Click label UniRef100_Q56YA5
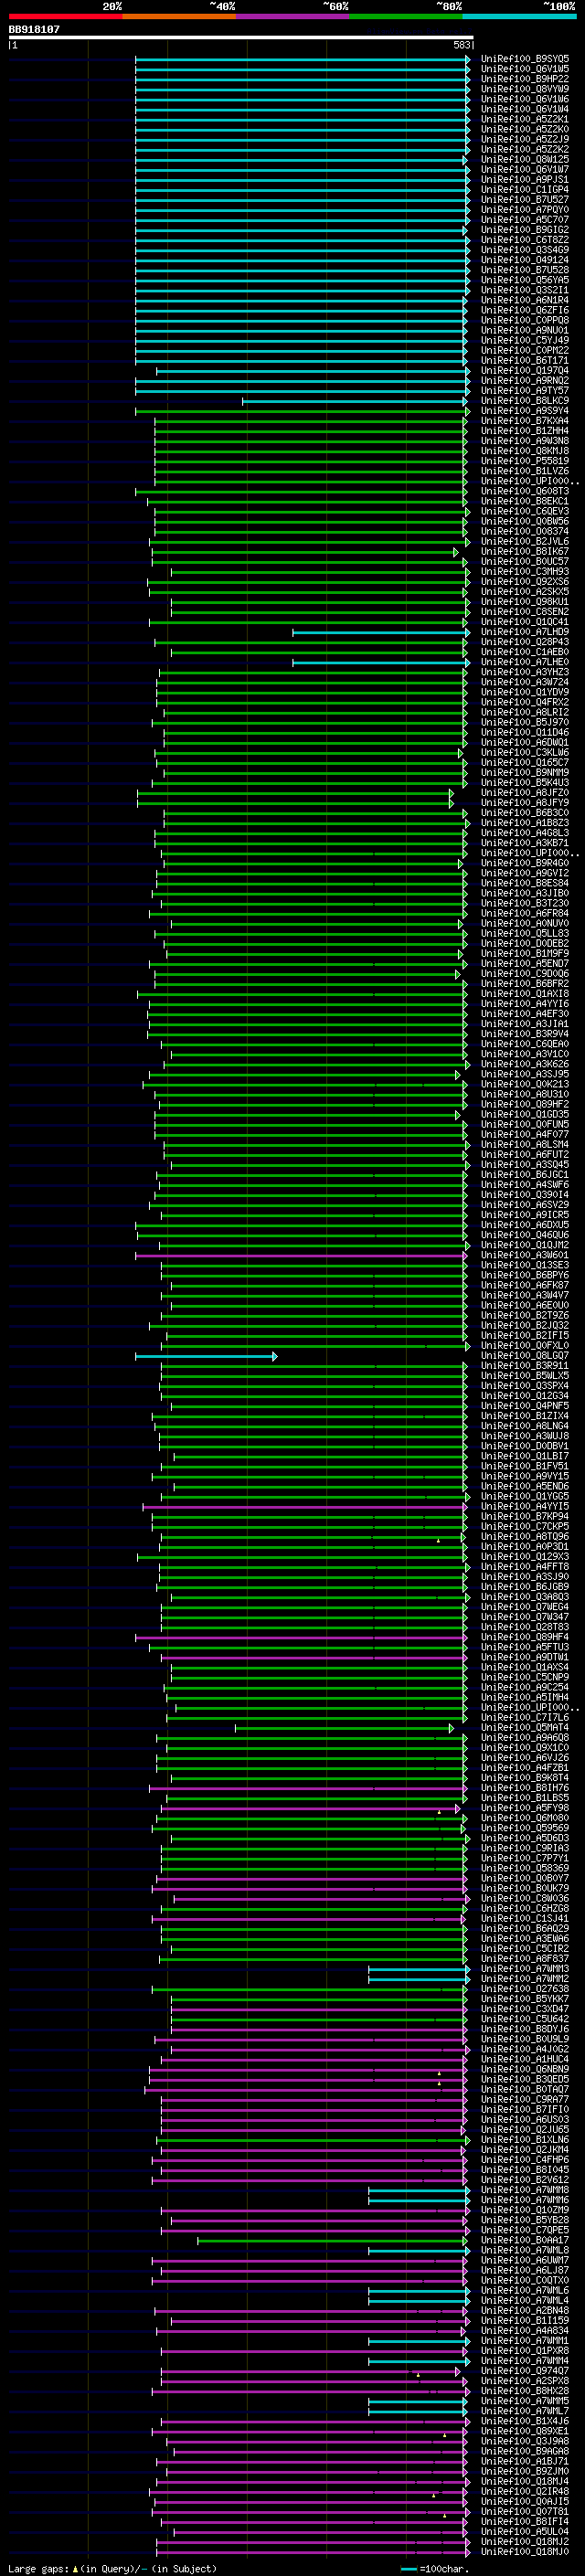This screenshot has width=585, height=2576. pyautogui.click(x=525, y=280)
